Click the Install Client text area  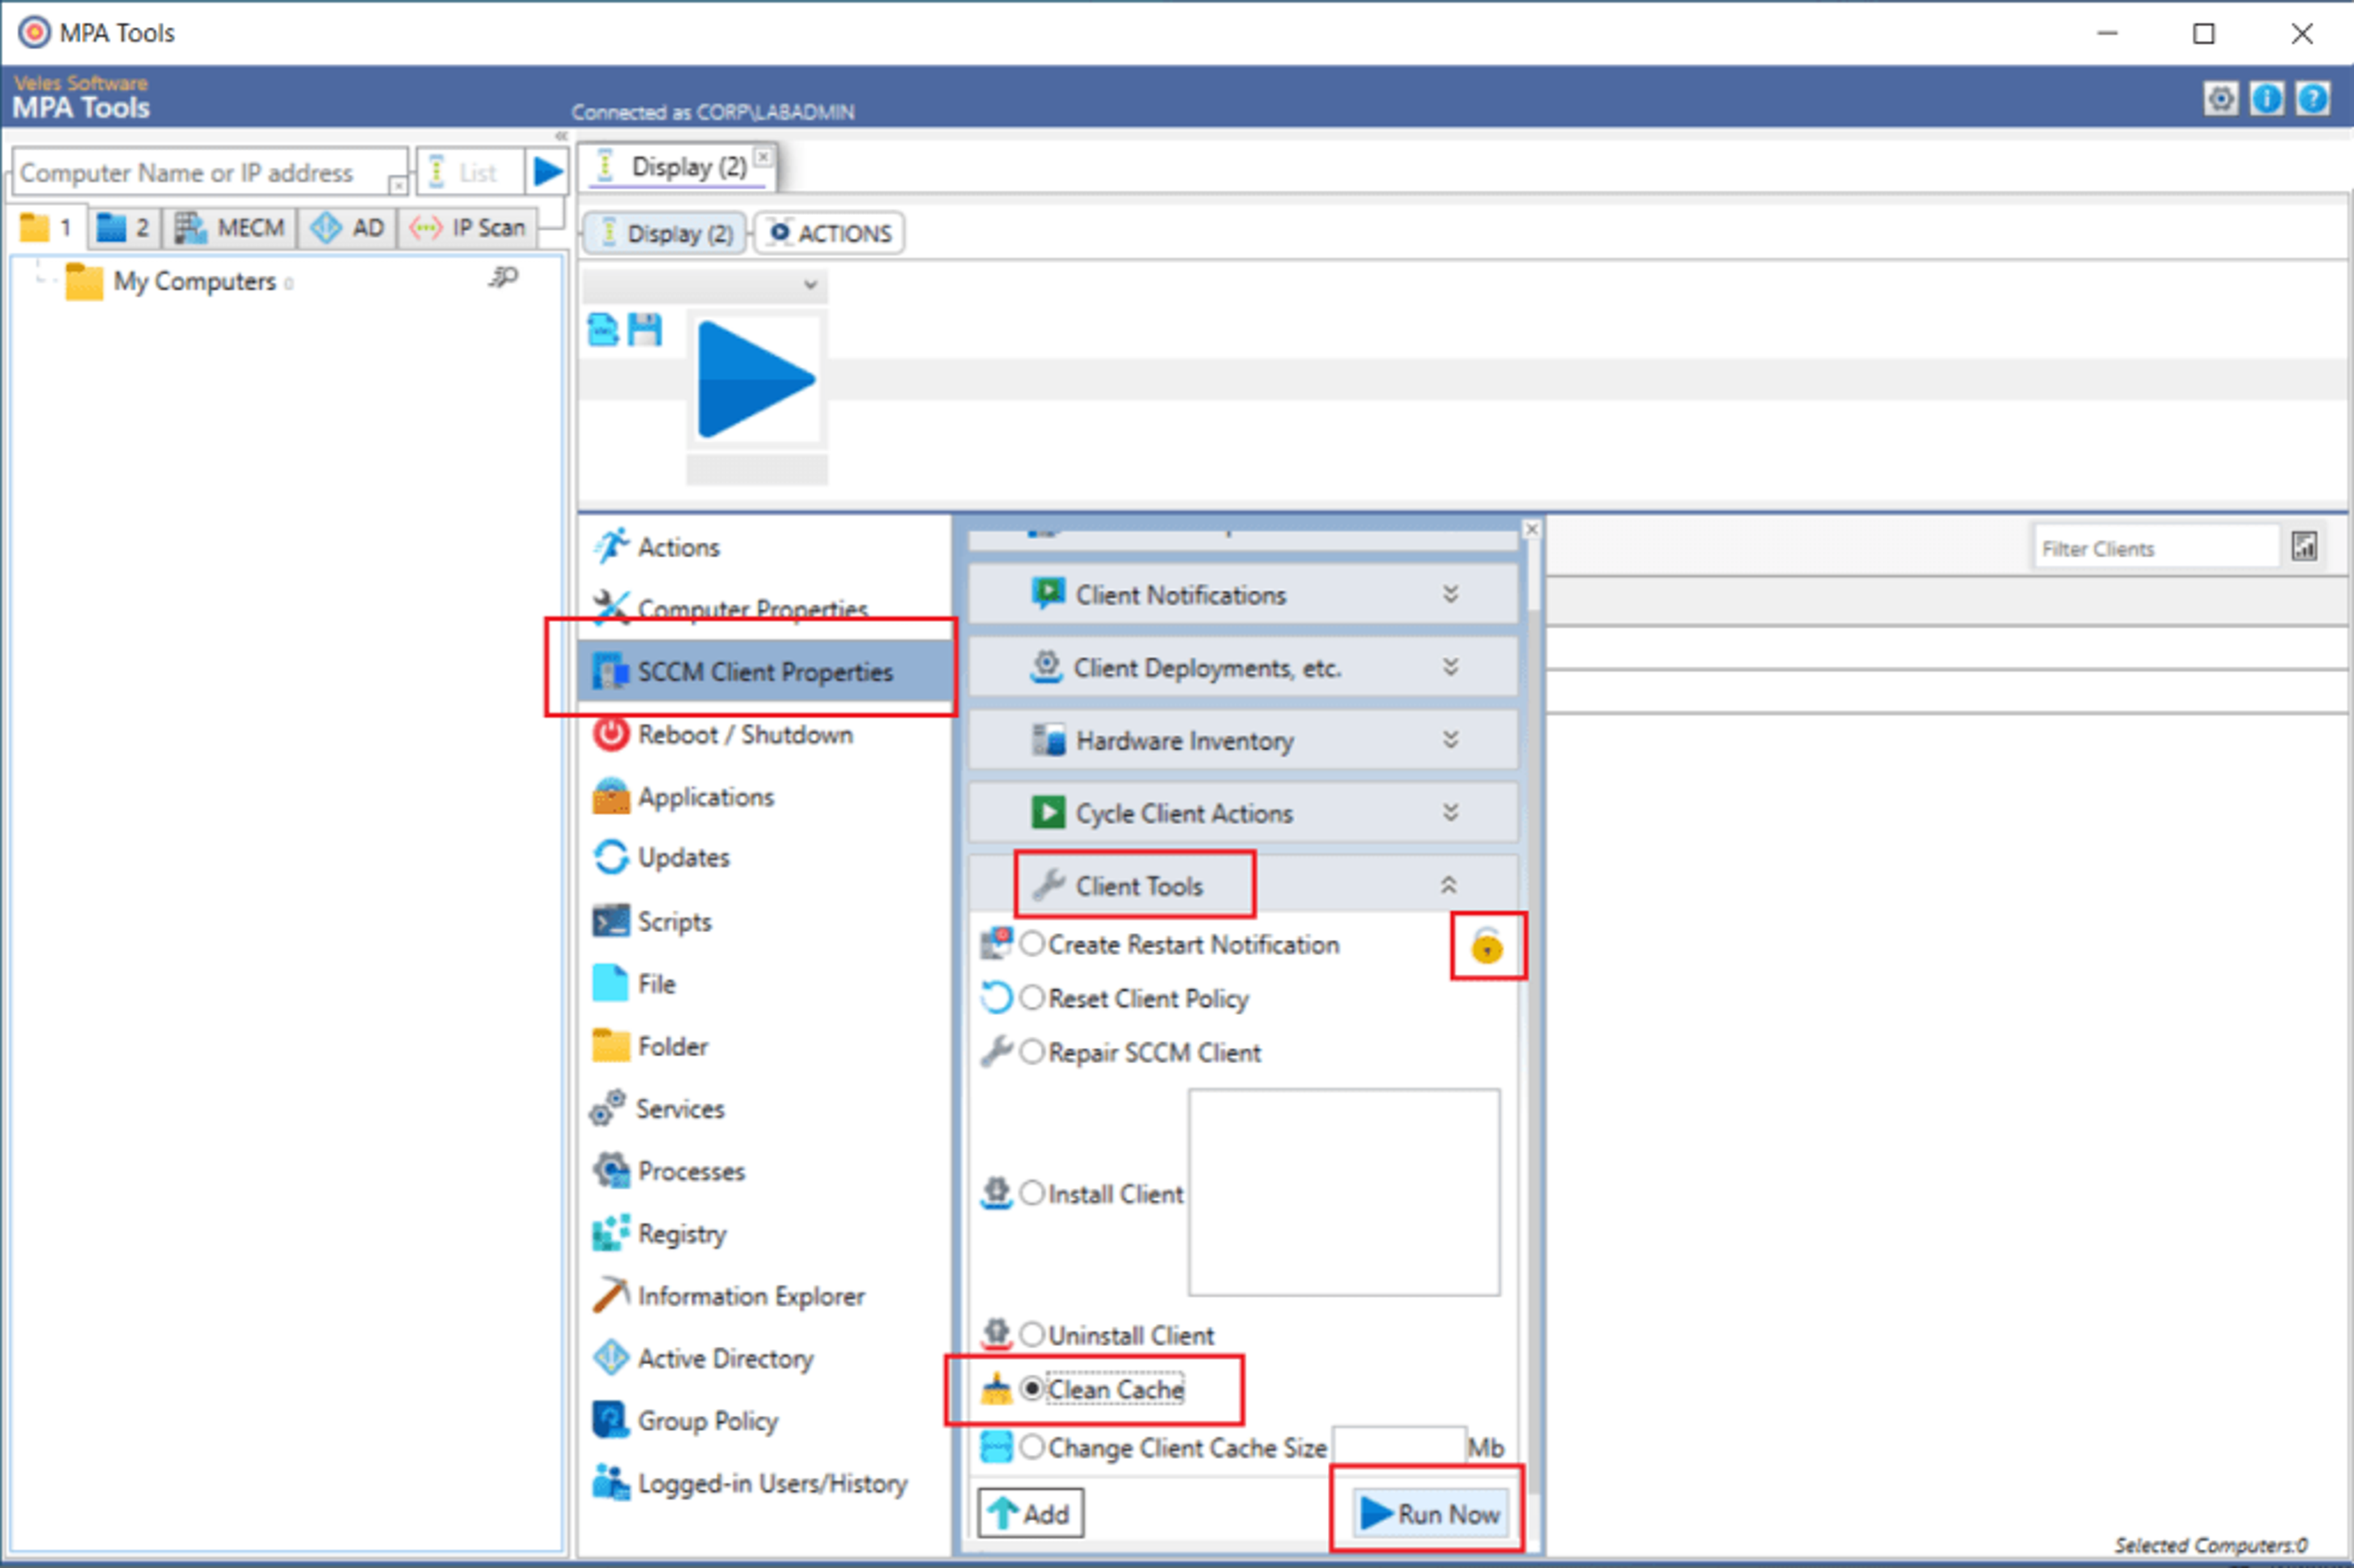tap(1343, 1192)
